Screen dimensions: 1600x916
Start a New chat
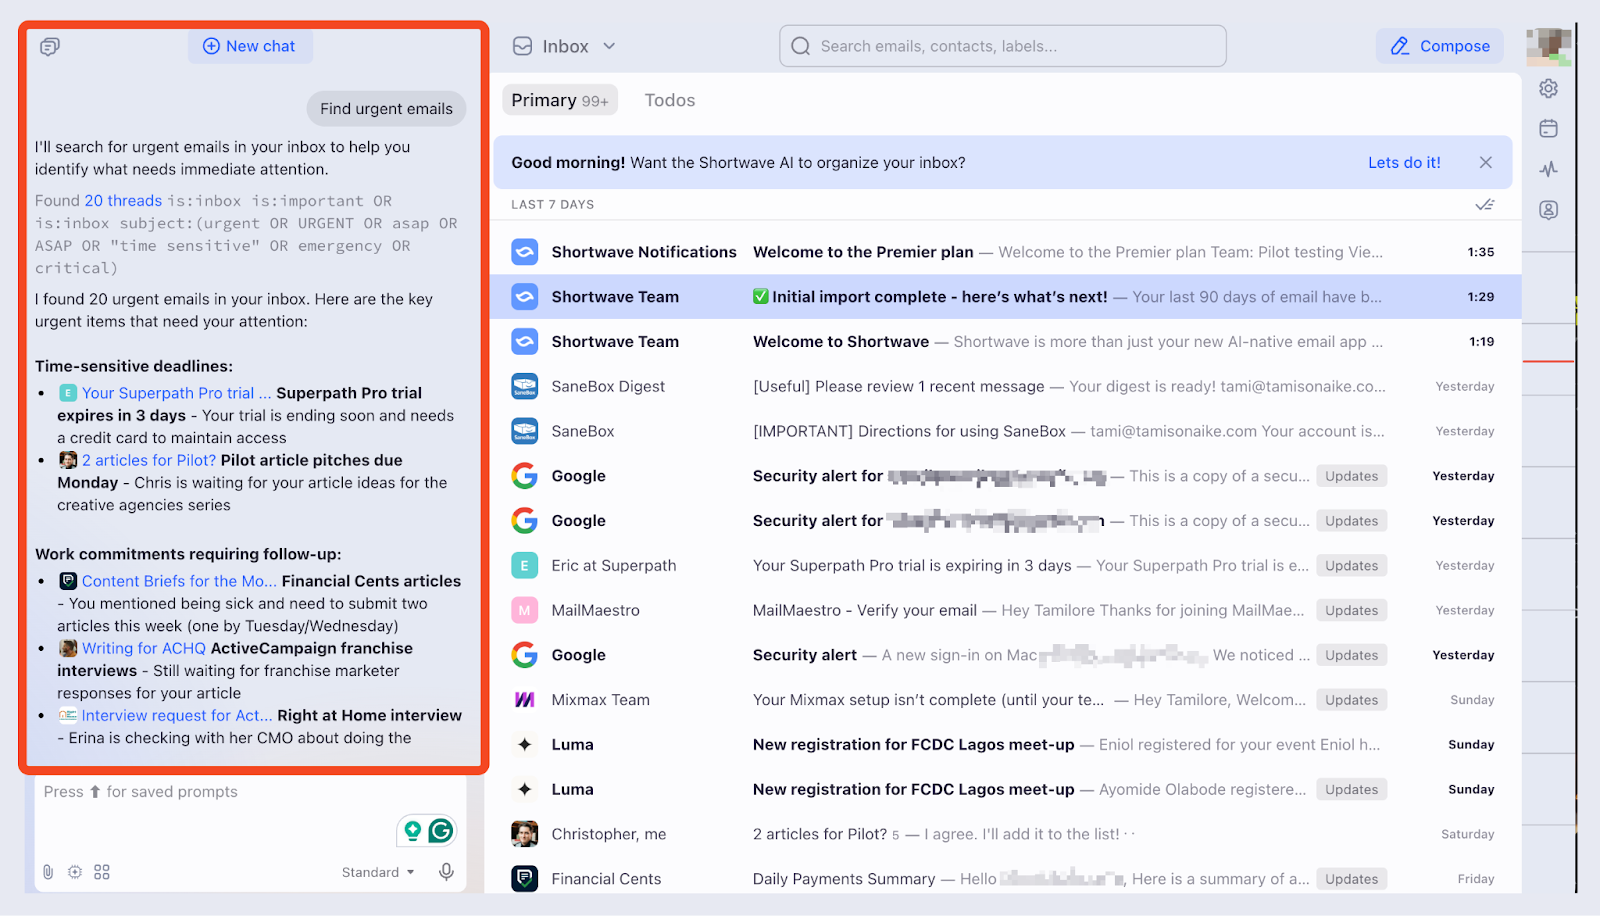[x=250, y=46]
